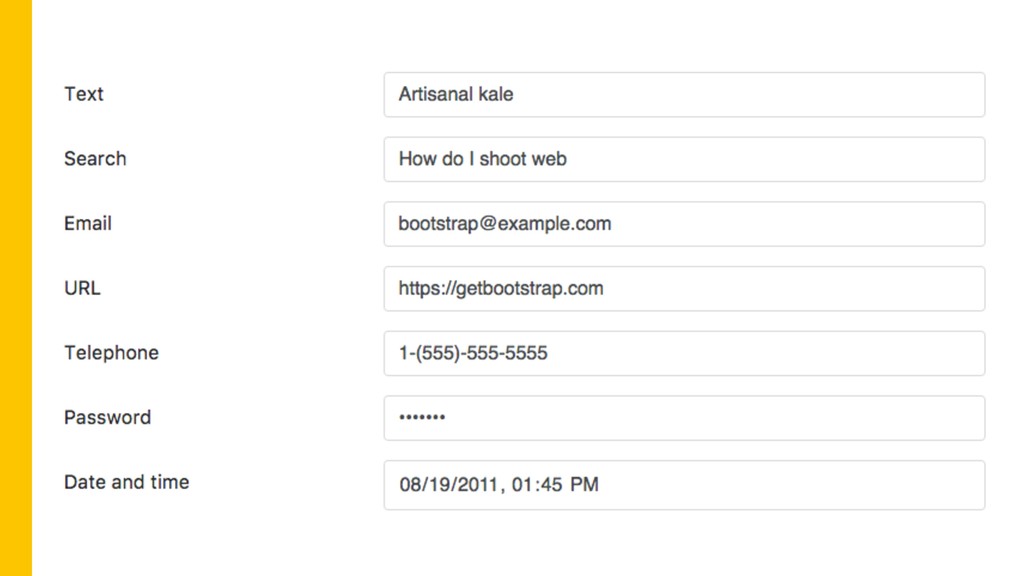Image resolution: width=1024 pixels, height=576 pixels.
Task: Click the "Search" field label
Action: coord(95,159)
